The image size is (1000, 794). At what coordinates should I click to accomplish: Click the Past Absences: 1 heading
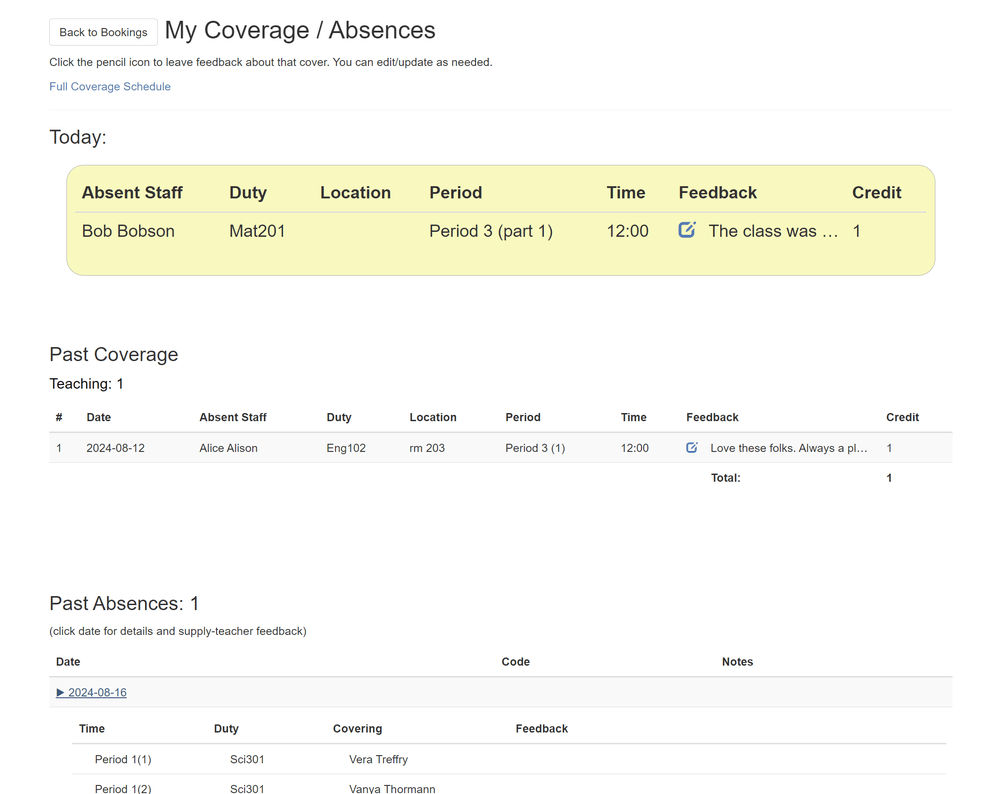[x=124, y=603]
